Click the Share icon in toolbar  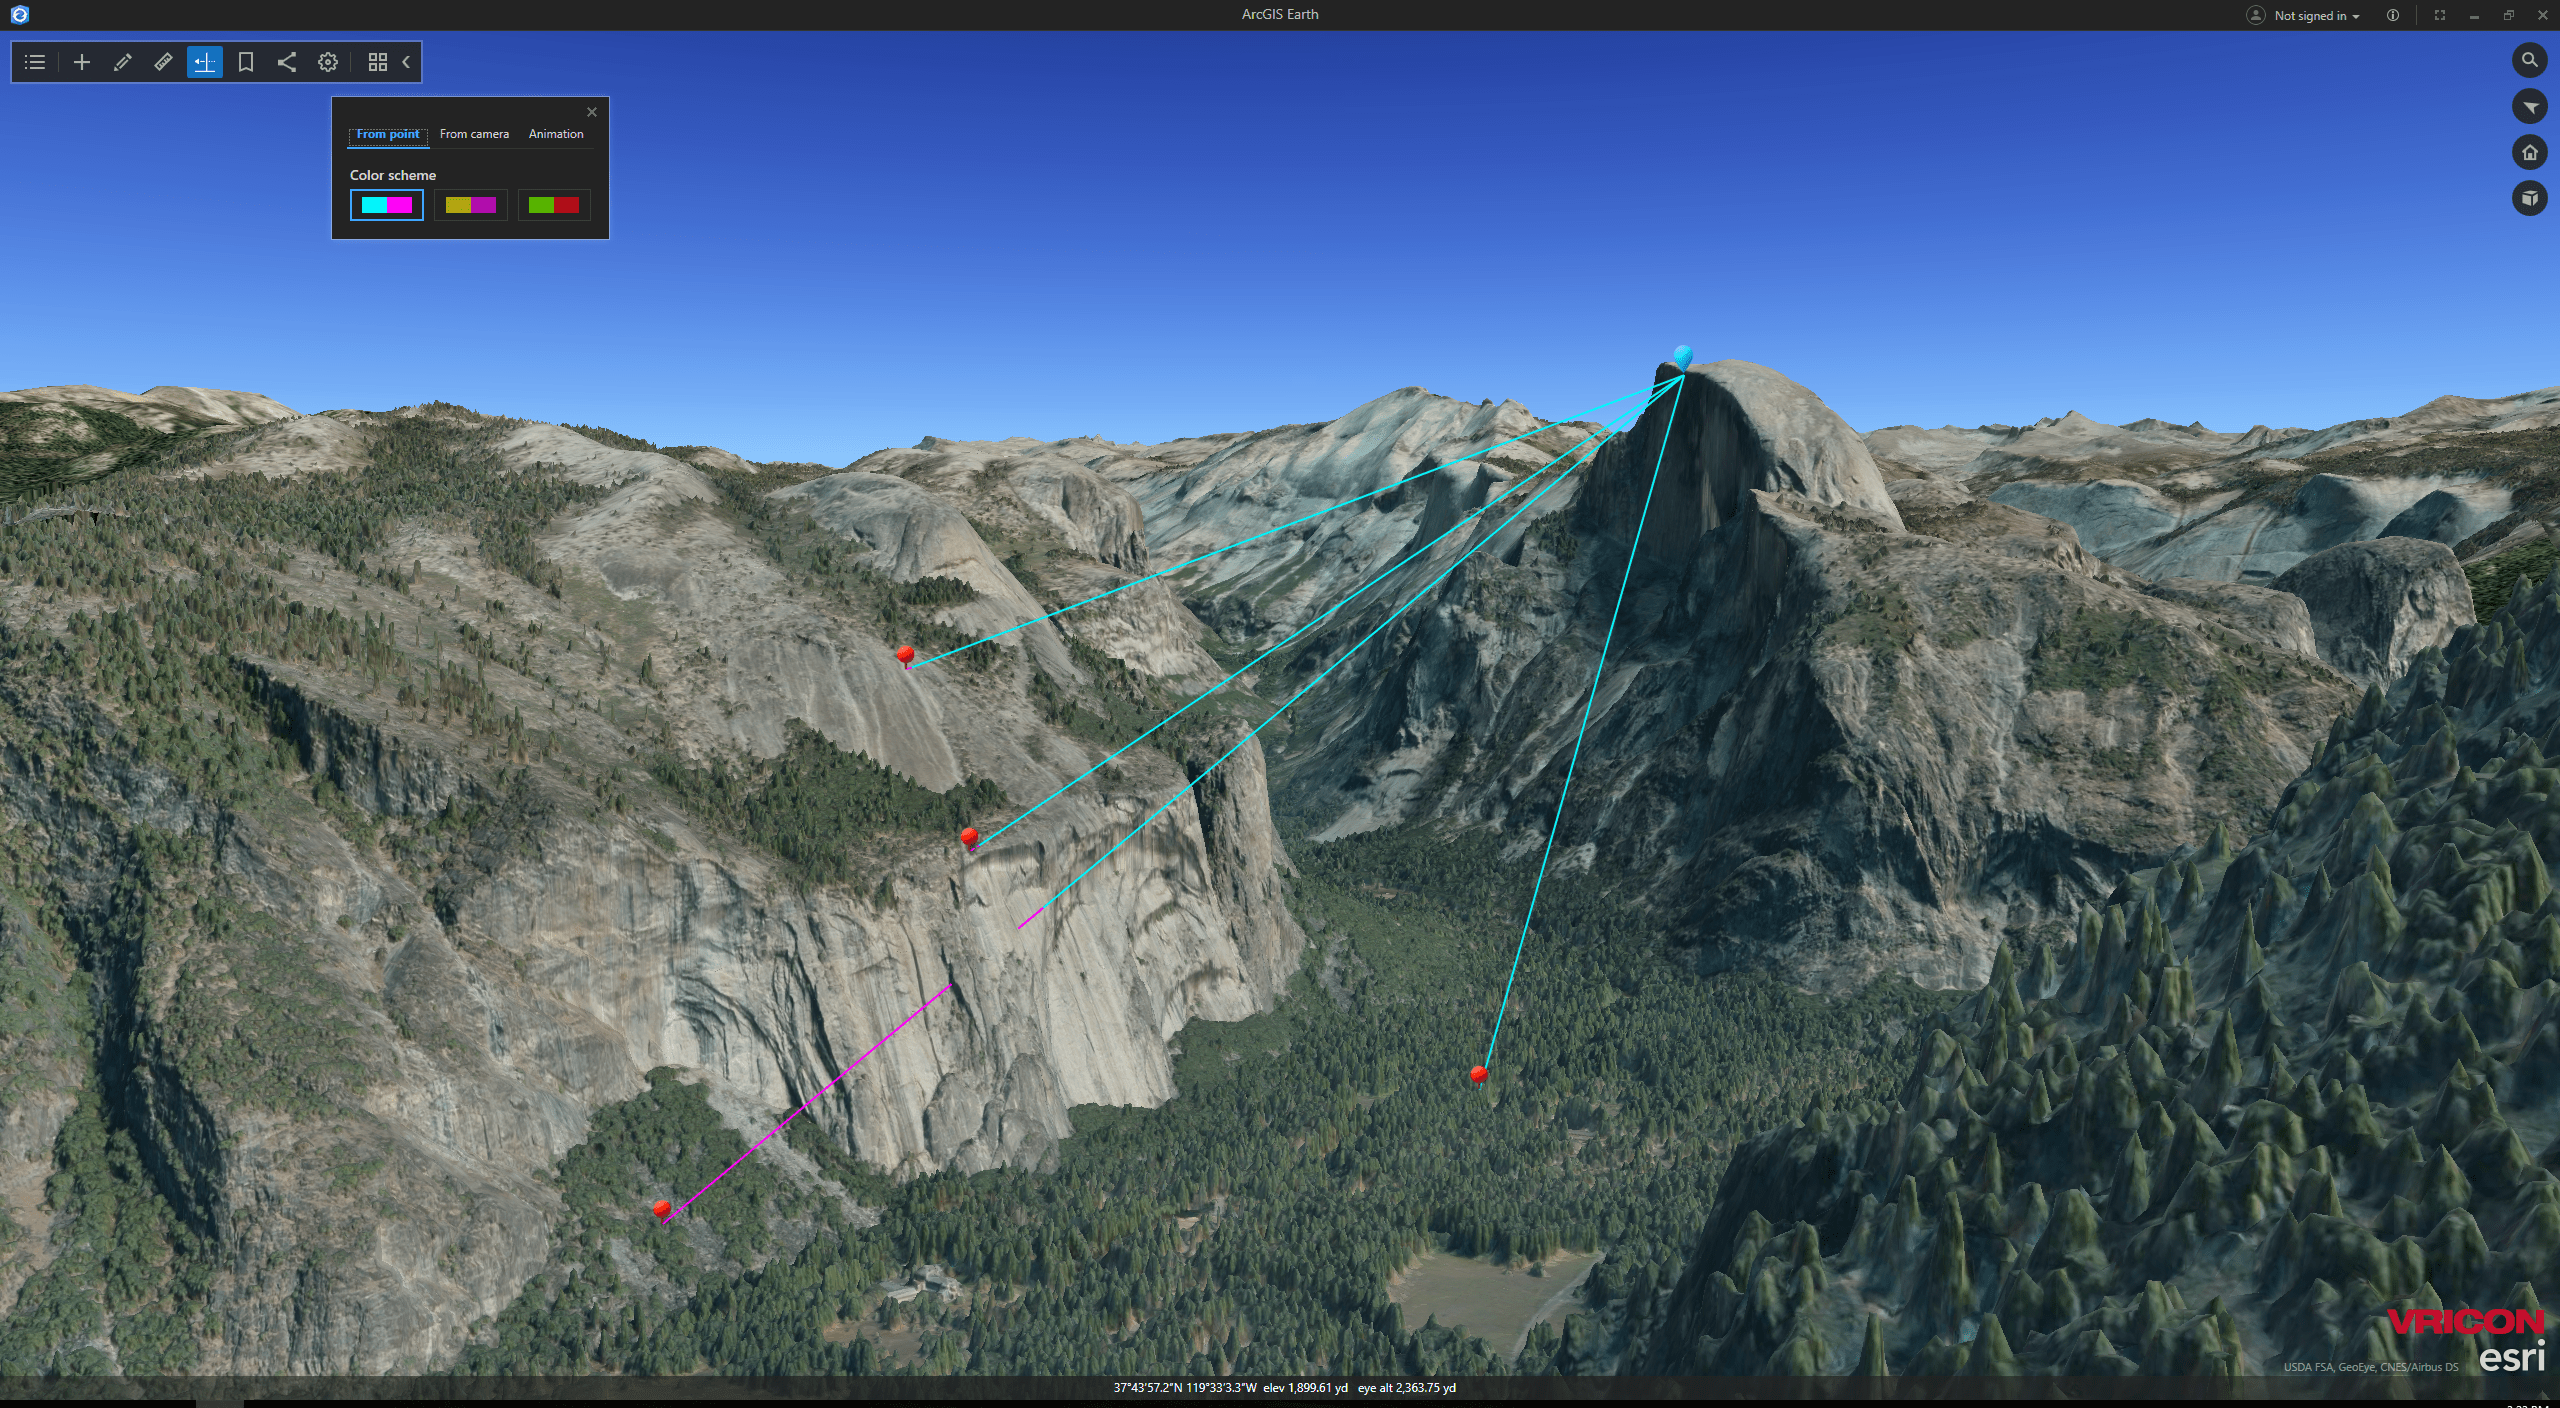(x=286, y=62)
